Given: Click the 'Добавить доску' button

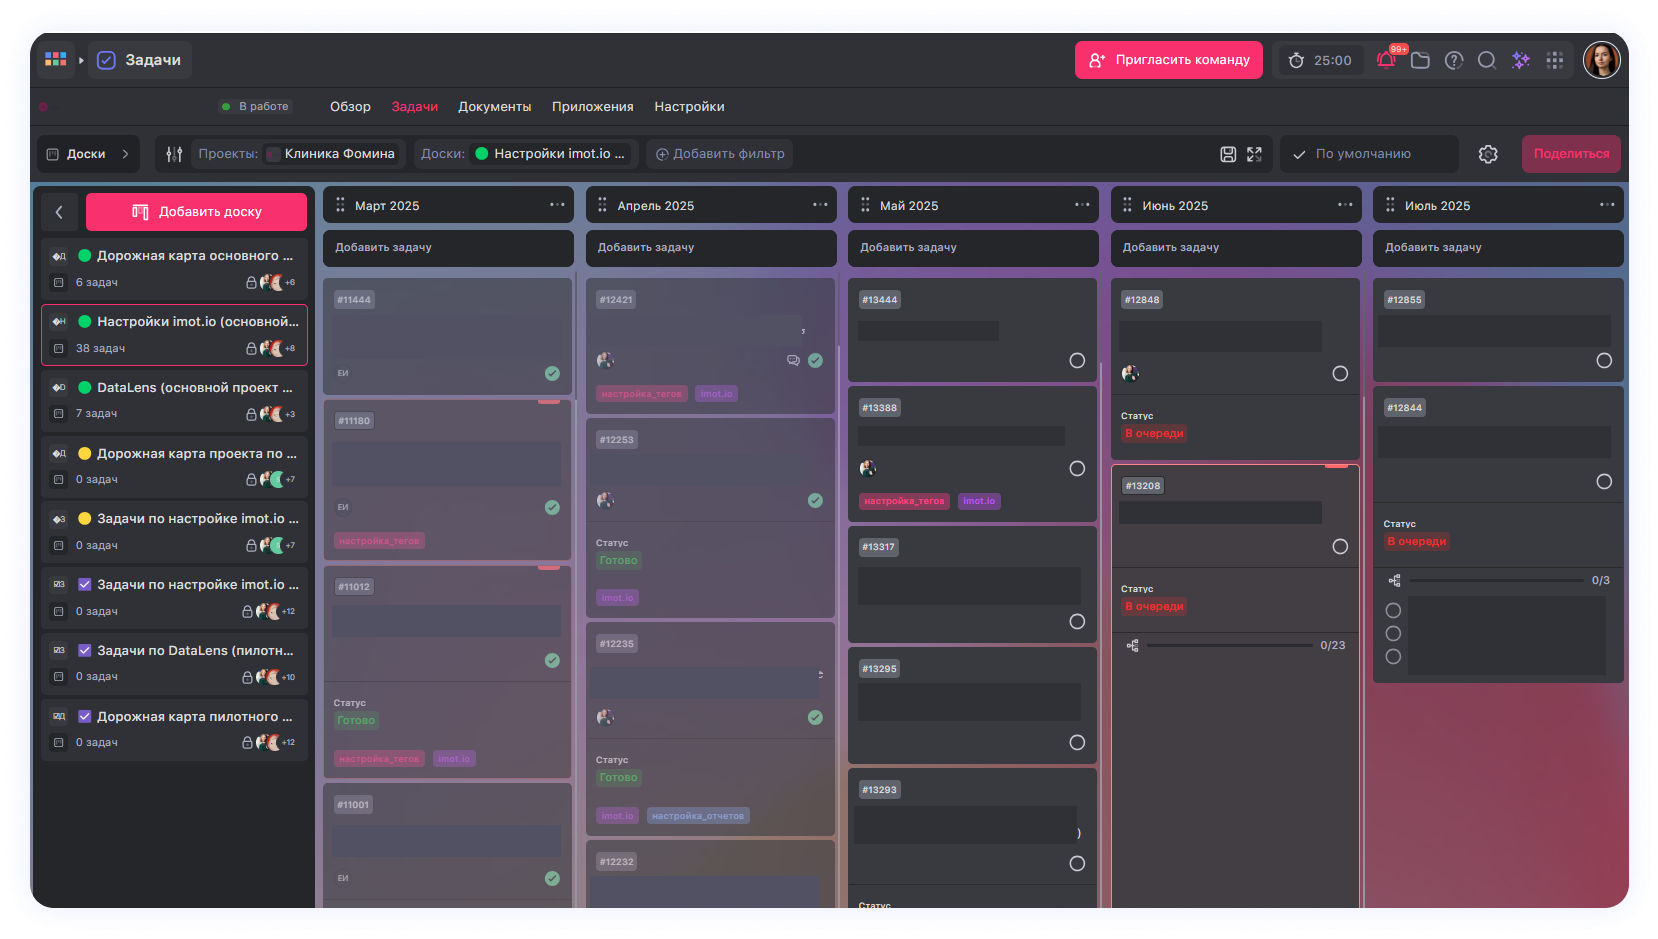Looking at the screenshot, I should pos(196,212).
